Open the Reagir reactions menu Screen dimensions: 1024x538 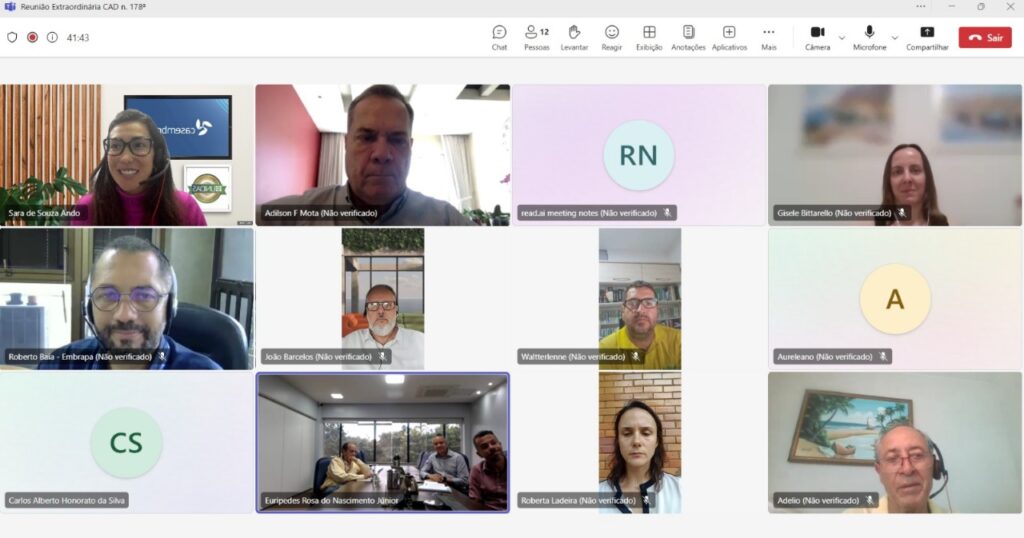(611, 37)
